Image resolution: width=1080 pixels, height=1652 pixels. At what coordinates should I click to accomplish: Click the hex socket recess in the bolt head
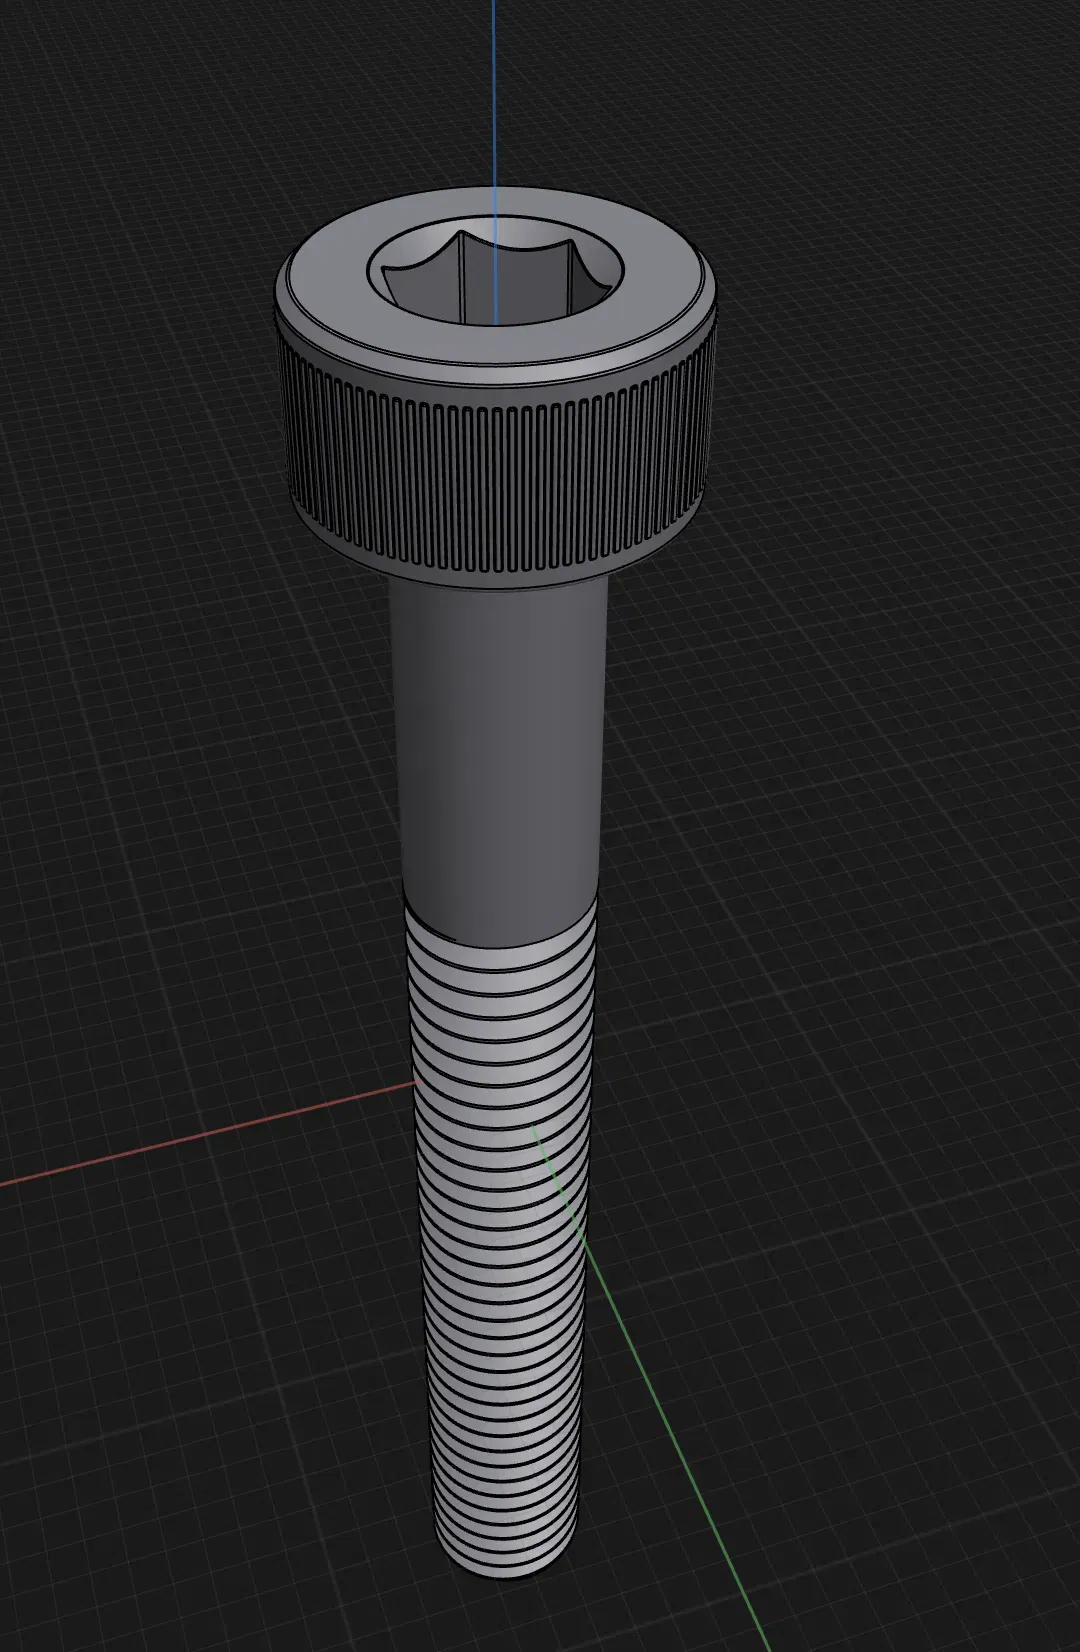pyautogui.click(x=496, y=272)
